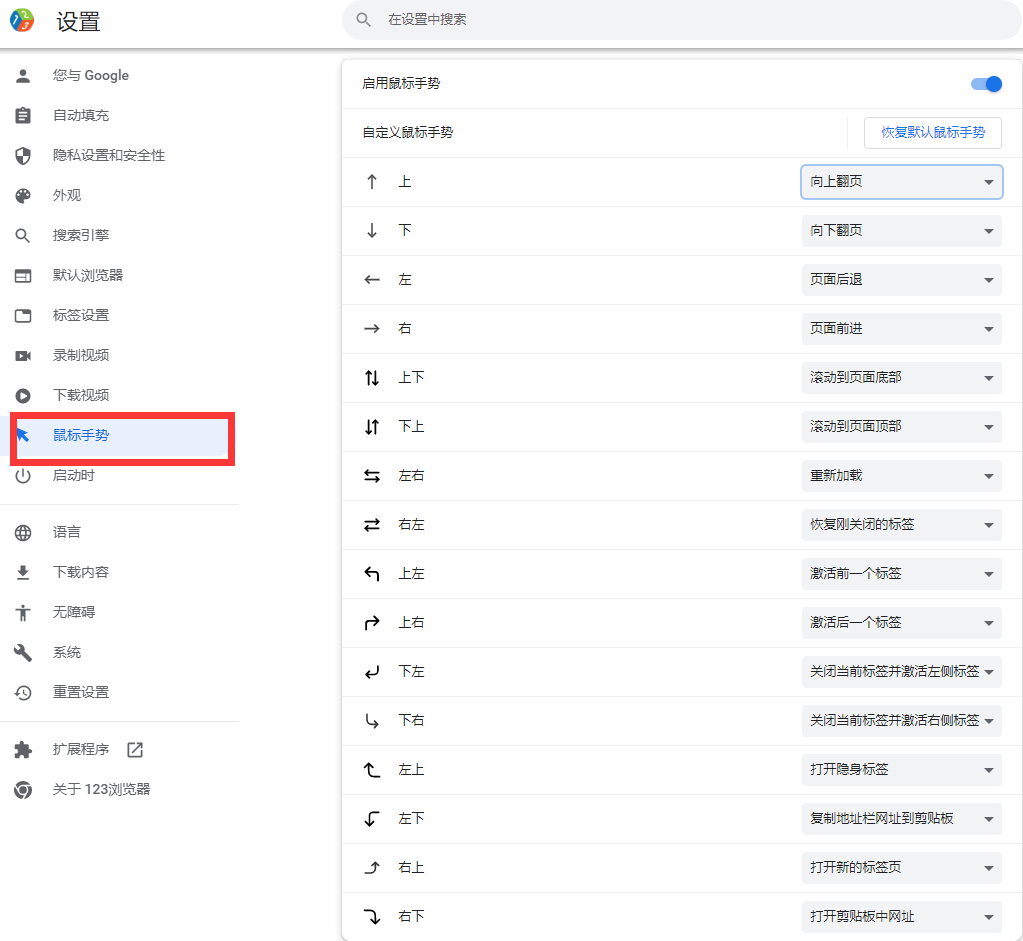Click the globe icon beside 语言
The width and height of the screenshot is (1023, 941).
pos(23,533)
